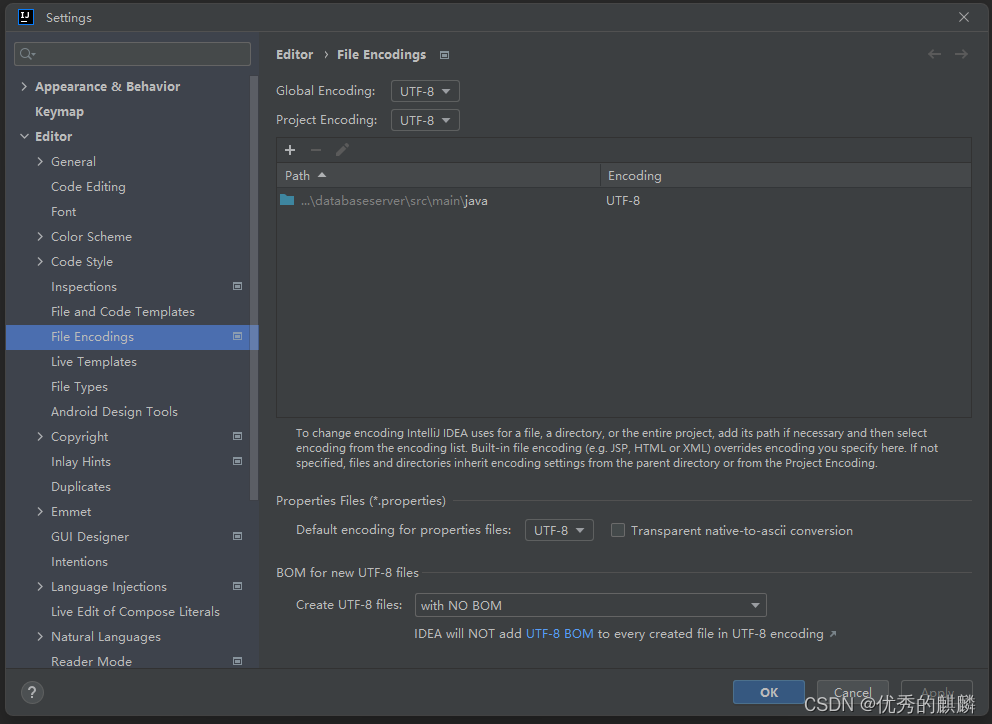
Task: Click the OK button
Action: pyautogui.click(x=769, y=692)
